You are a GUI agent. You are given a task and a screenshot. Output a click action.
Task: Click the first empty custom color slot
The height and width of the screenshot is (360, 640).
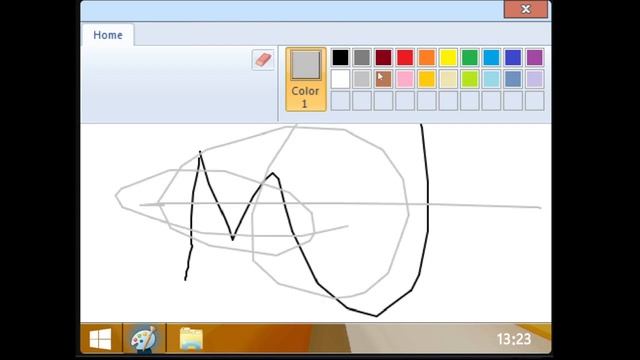click(340, 101)
